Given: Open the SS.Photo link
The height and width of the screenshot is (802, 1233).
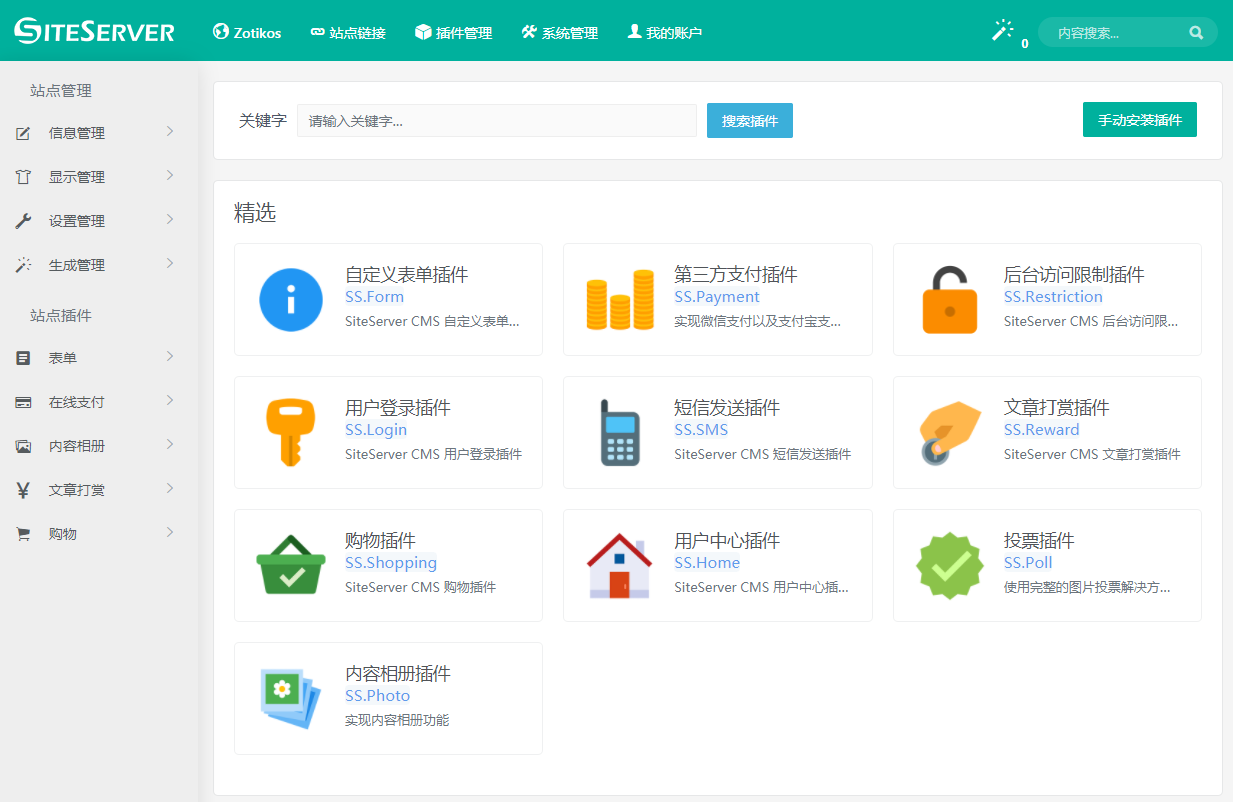Looking at the screenshot, I should click(377, 696).
